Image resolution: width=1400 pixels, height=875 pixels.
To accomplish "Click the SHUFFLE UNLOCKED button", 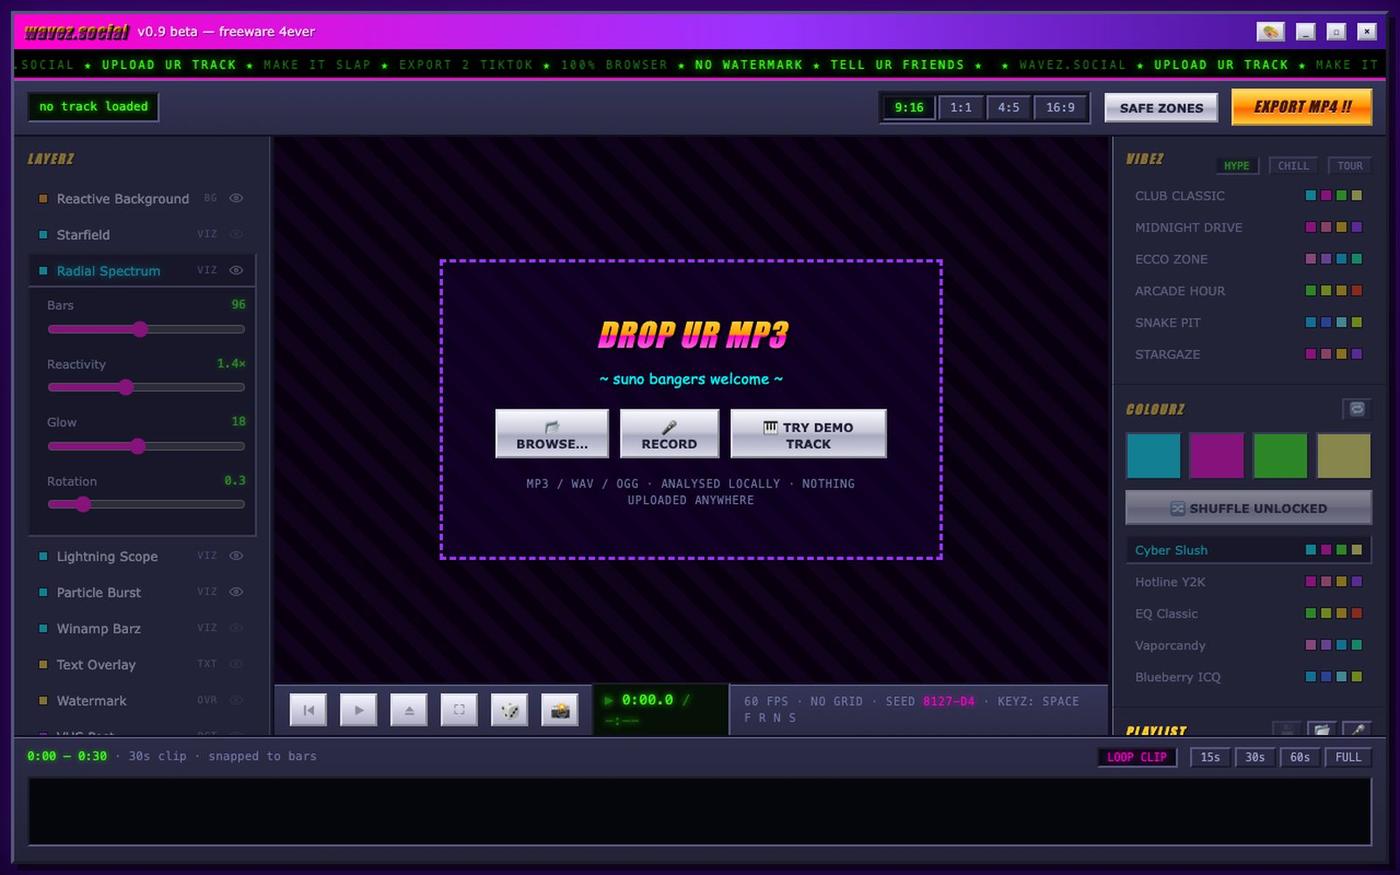I will 1248,508.
